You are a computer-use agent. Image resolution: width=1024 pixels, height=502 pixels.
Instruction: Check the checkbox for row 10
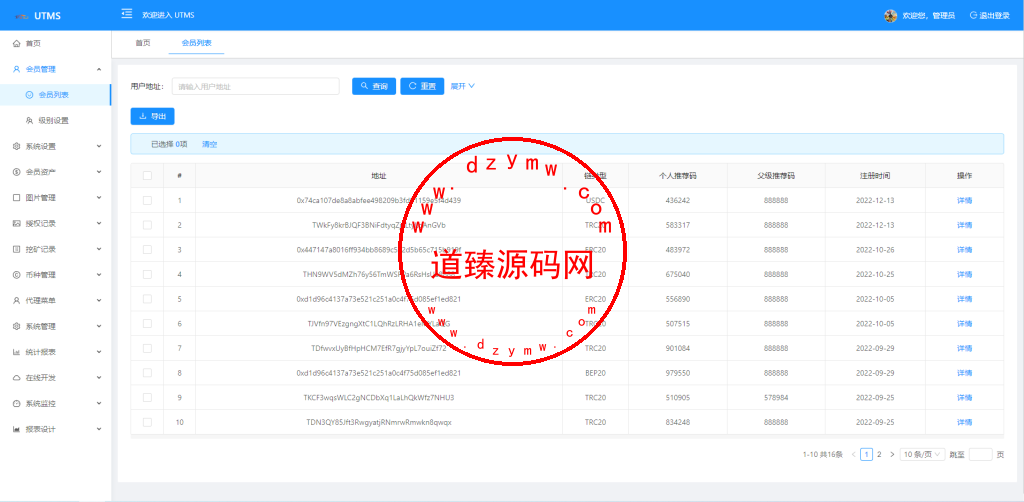[x=148, y=422]
